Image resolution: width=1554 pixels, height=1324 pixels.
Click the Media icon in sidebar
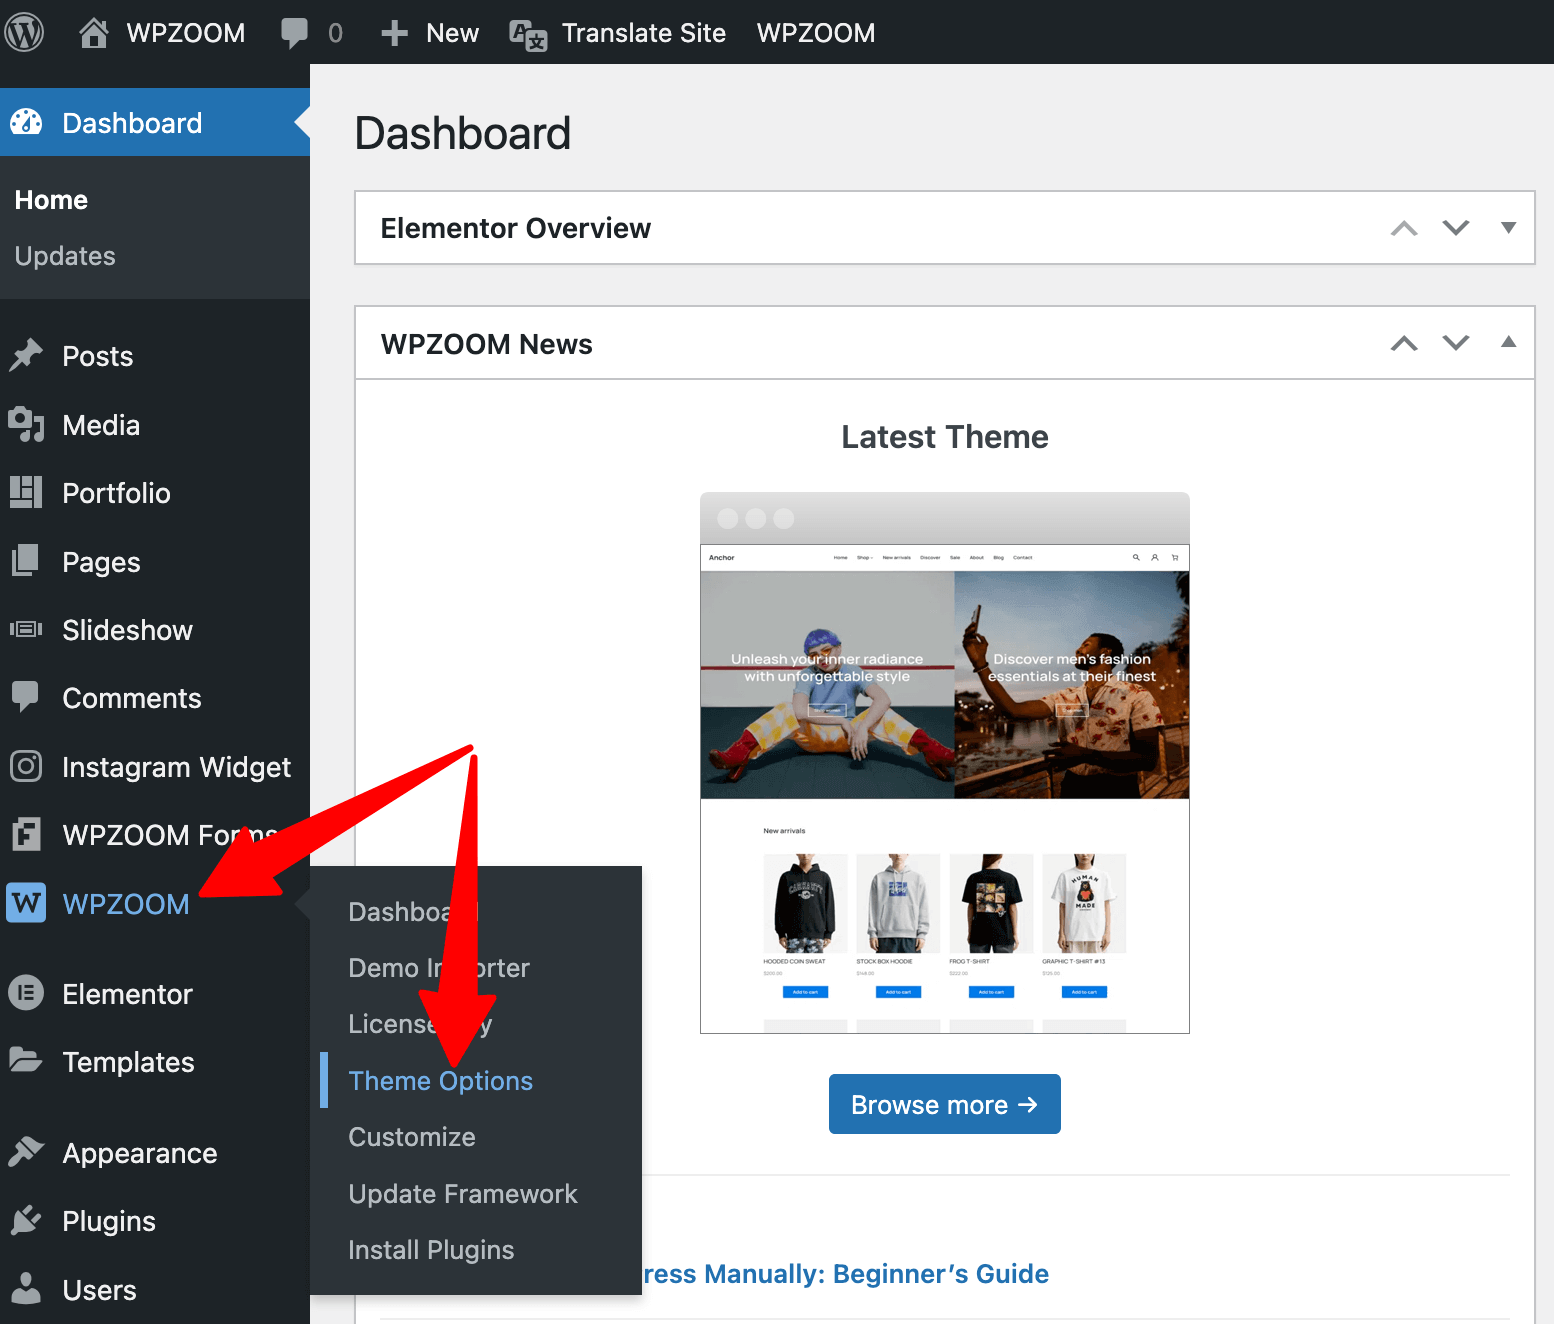26,425
